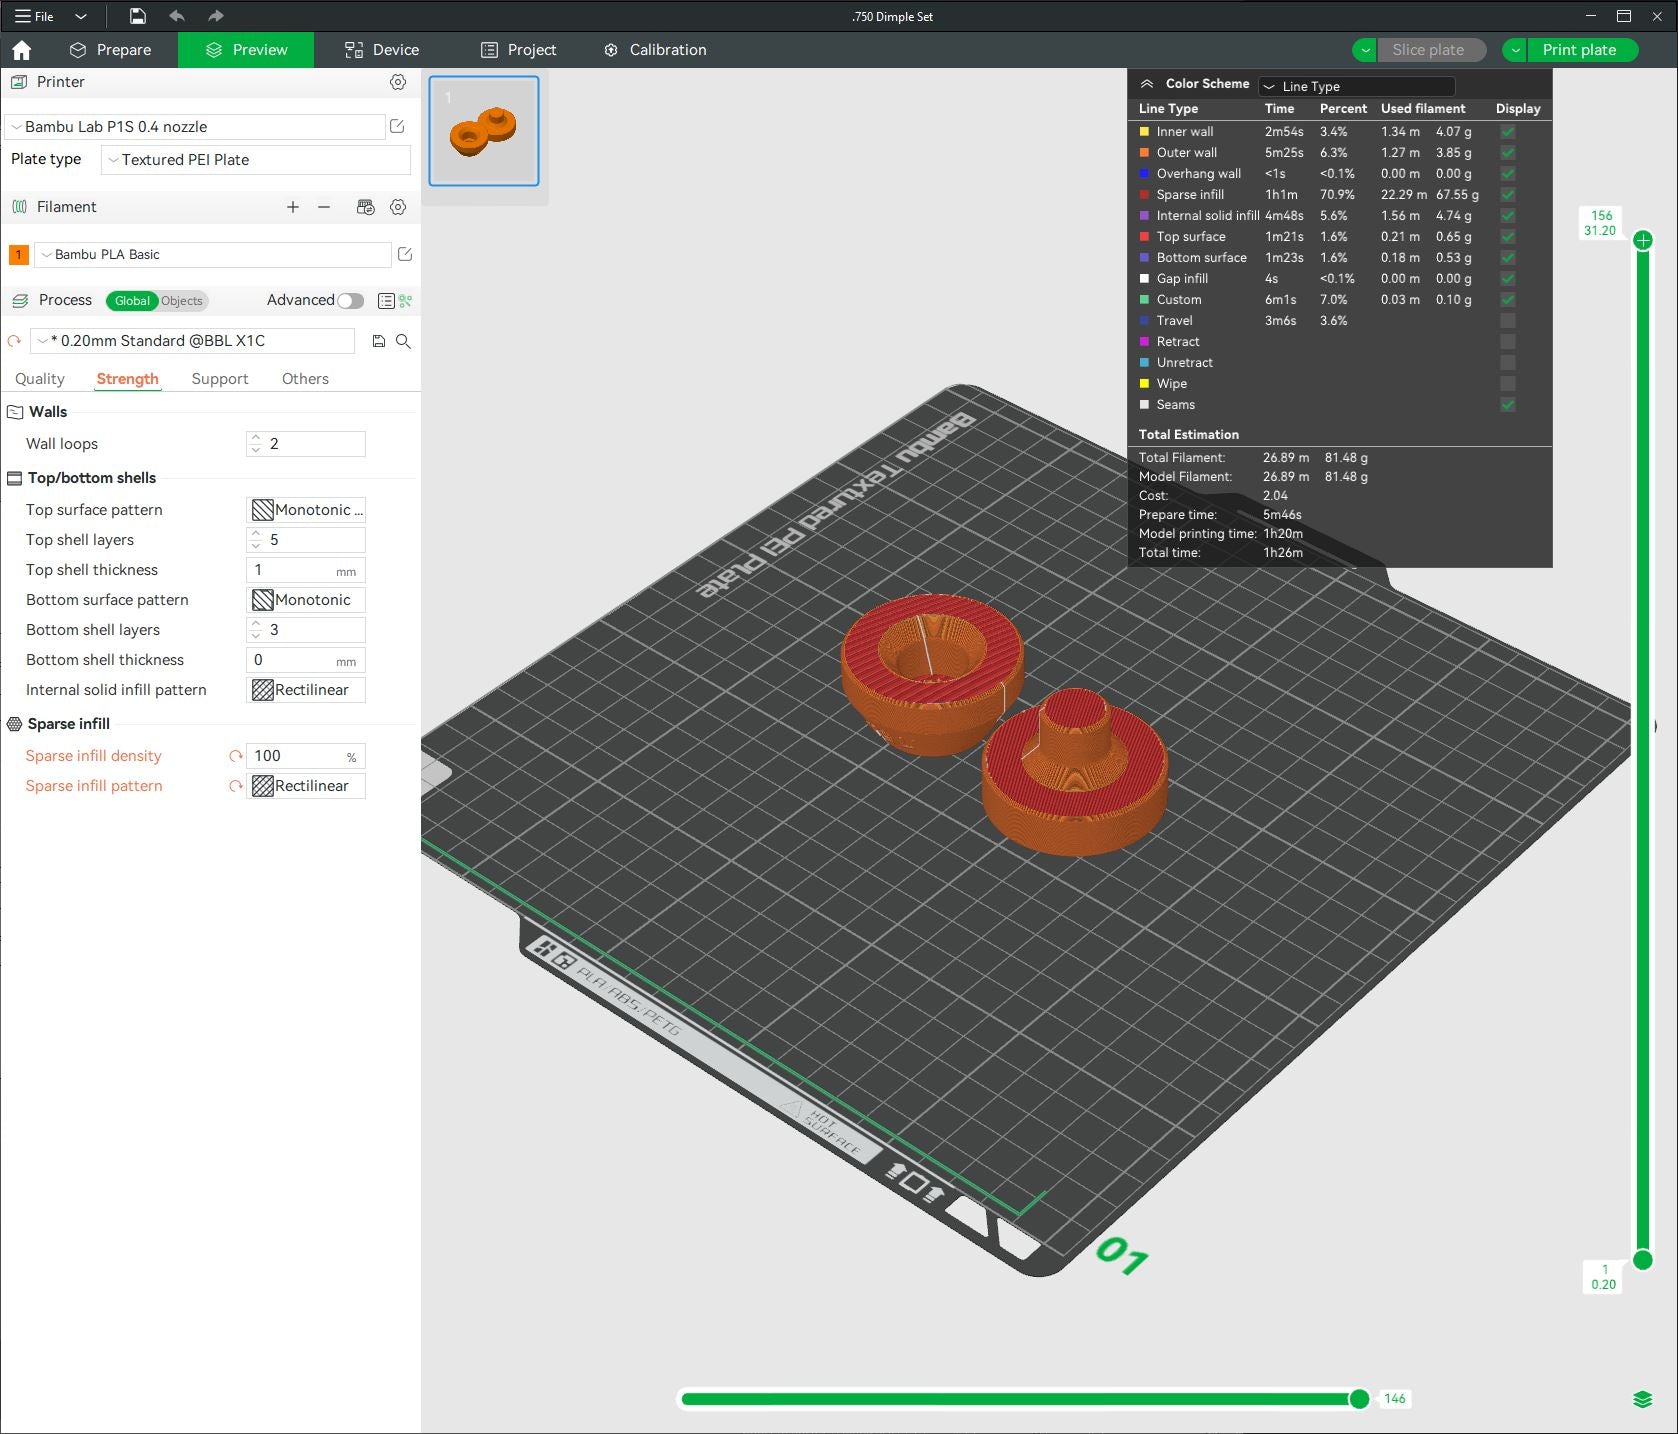Edit the Bambu PLA Basic preset
The height and width of the screenshot is (1434, 1678).
pyautogui.click(x=405, y=254)
